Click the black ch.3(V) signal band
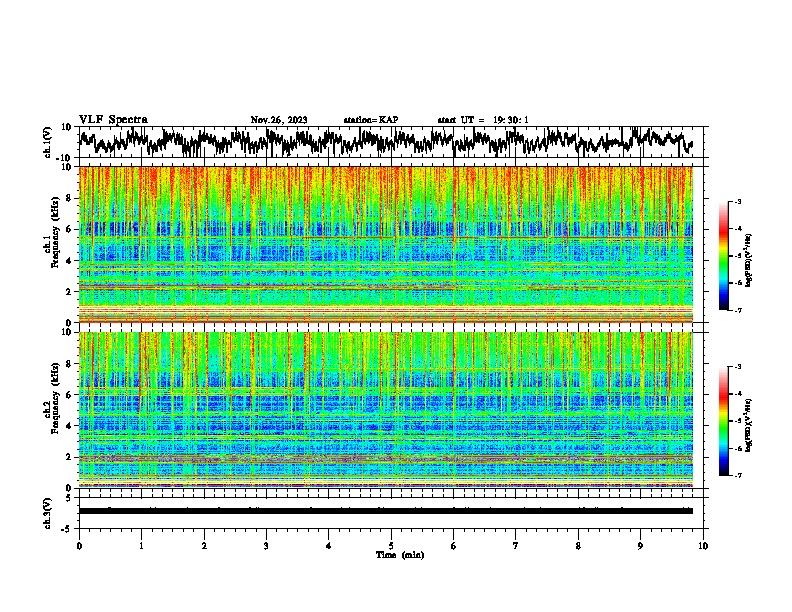Screen dimensions: 792x612 (x=386, y=511)
